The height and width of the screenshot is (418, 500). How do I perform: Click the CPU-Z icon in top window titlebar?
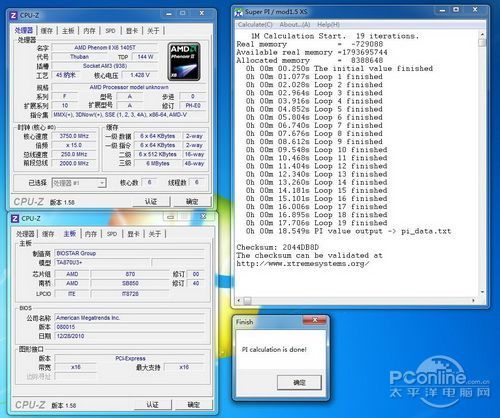[x=14, y=15]
